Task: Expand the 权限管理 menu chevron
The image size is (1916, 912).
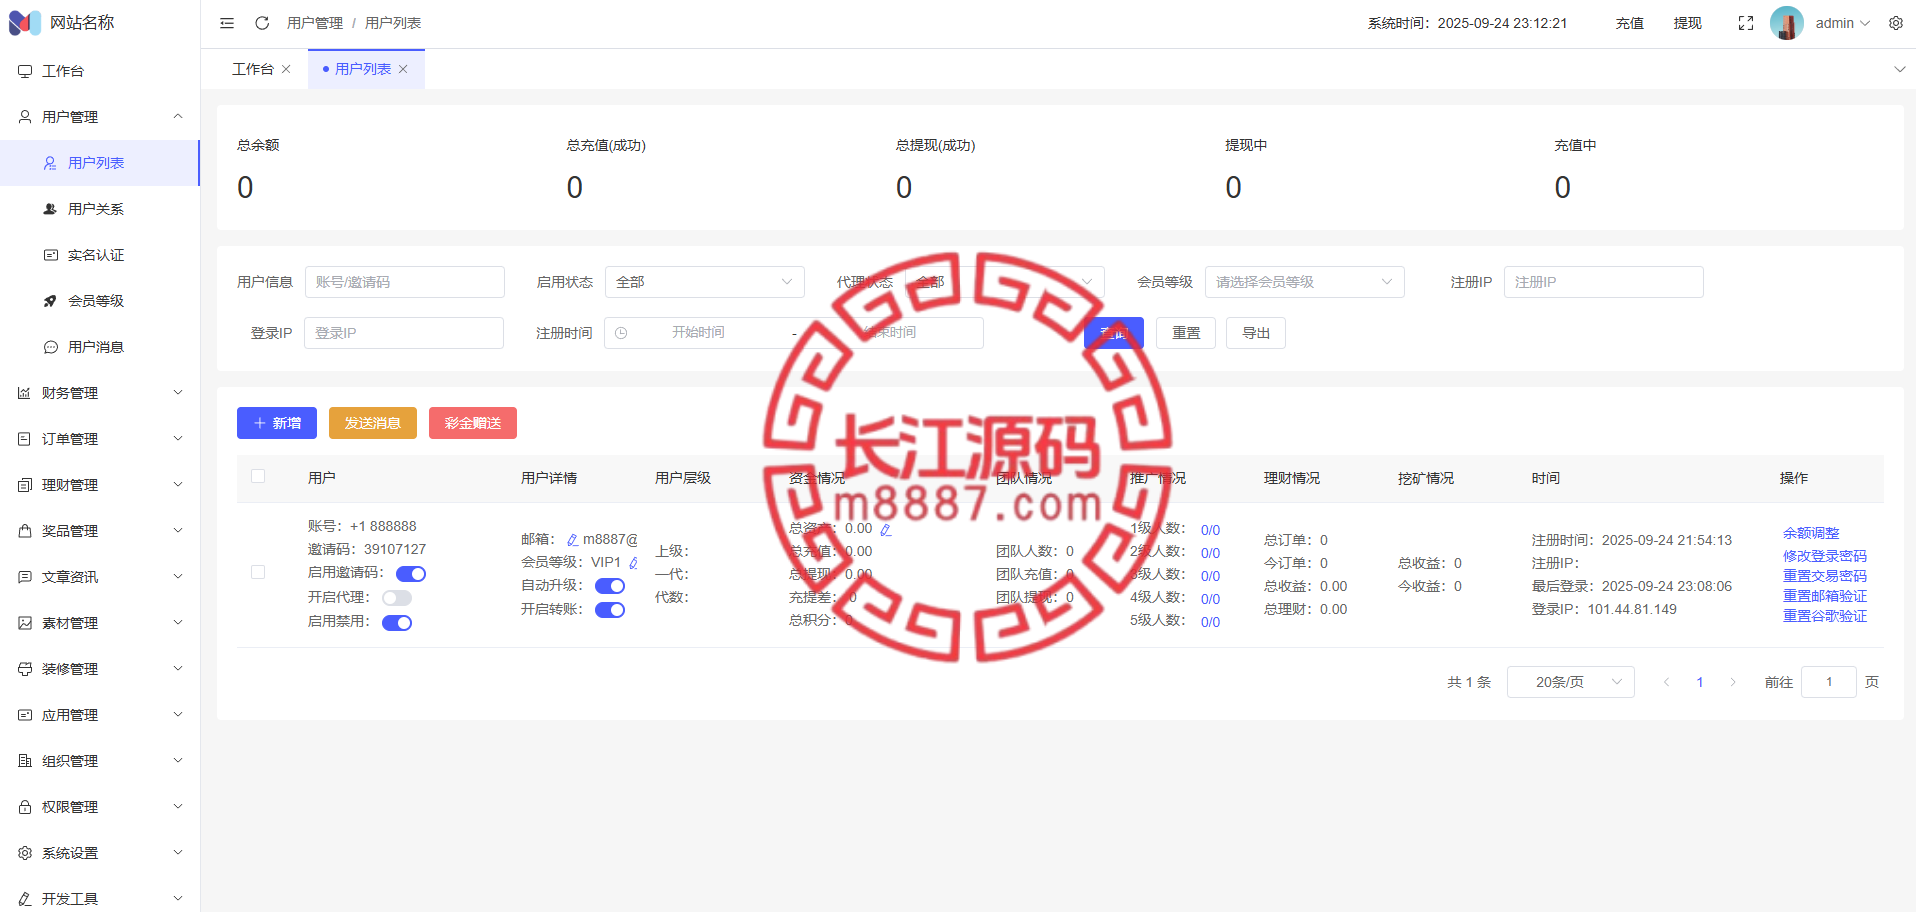Action: pos(178,807)
